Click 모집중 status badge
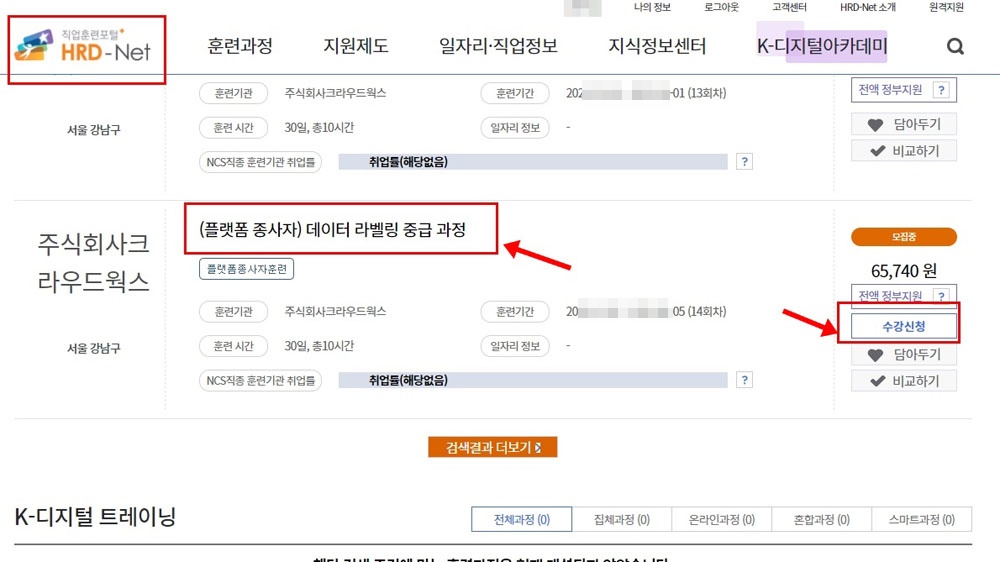This screenshot has height=562, width=1000. pos(904,237)
